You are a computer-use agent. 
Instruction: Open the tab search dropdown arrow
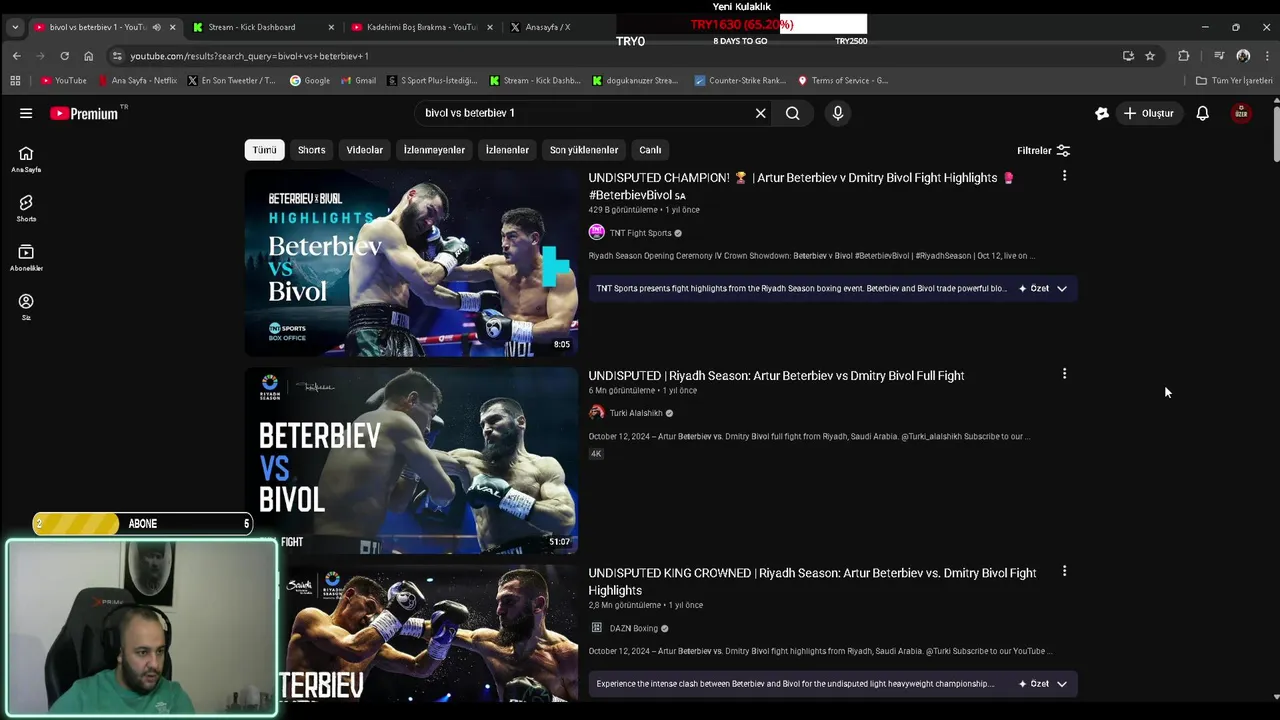(15, 27)
